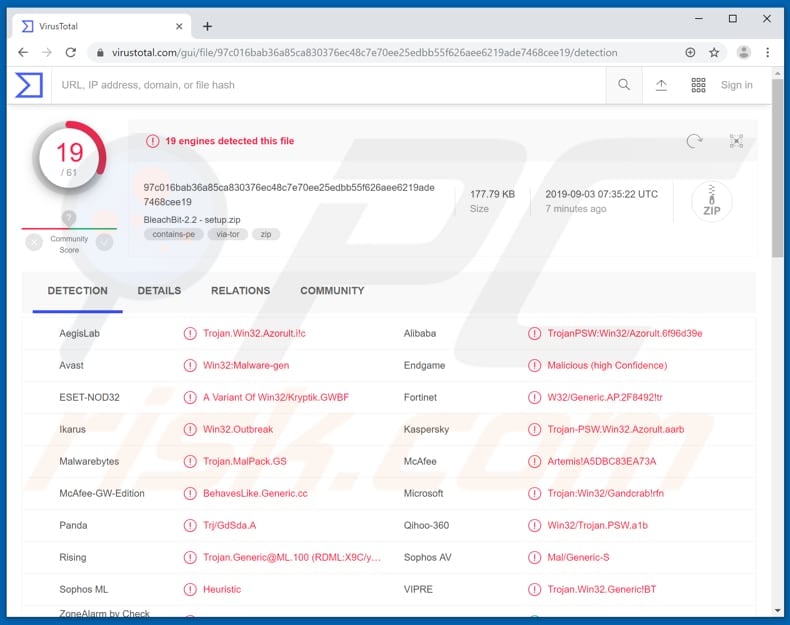This screenshot has width=790, height=625.
Task: Click the page vertical scrollbar thumb
Action: (x=777, y=169)
